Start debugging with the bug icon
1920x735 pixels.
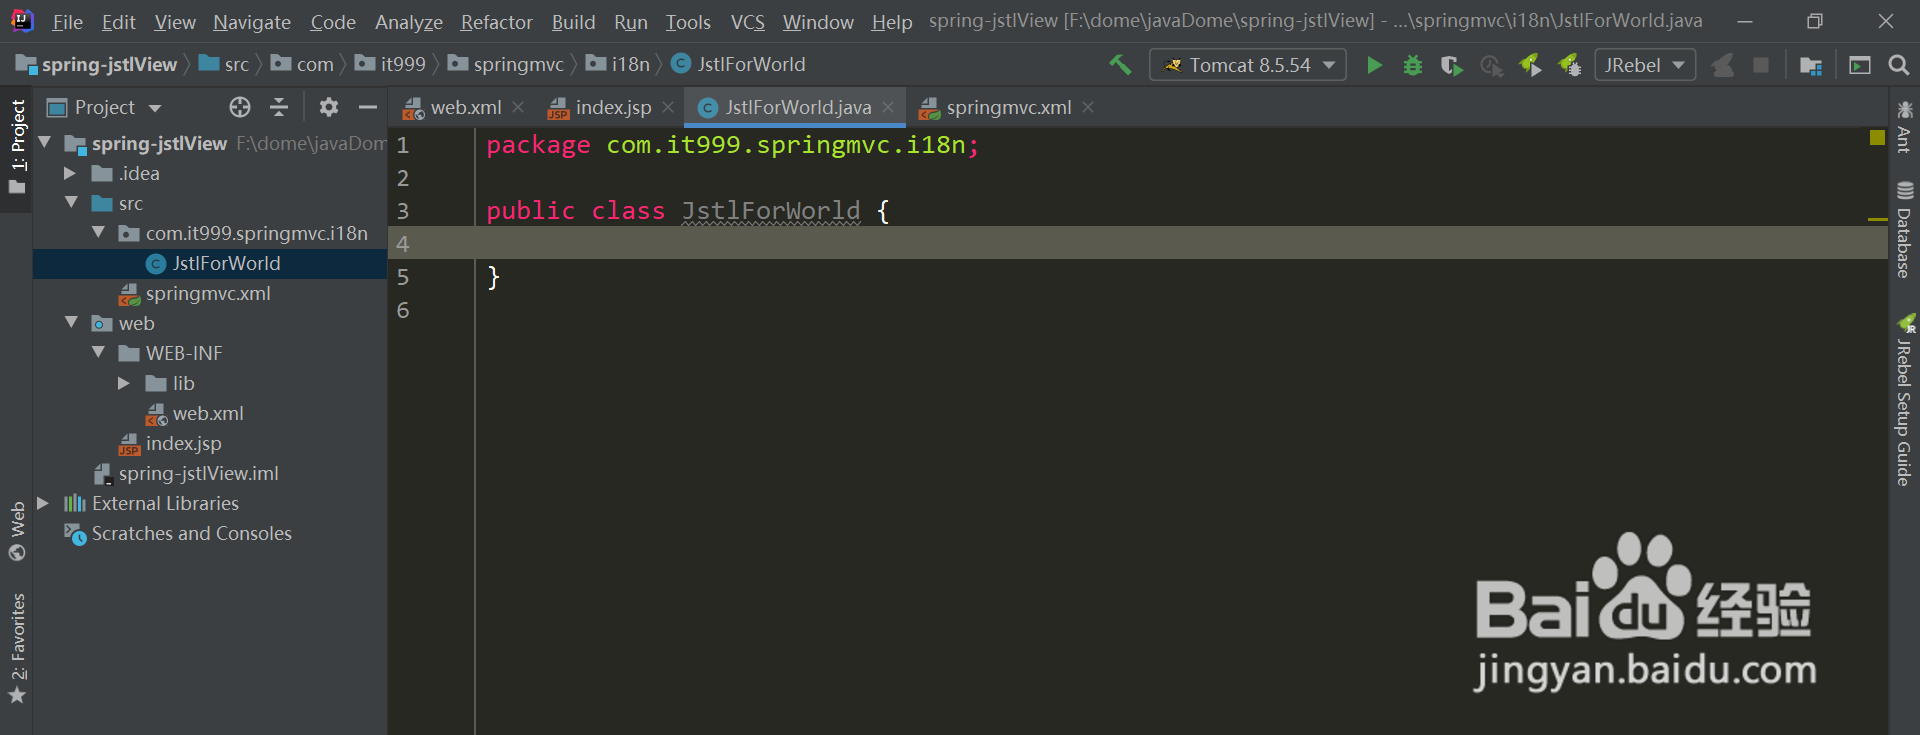1413,65
